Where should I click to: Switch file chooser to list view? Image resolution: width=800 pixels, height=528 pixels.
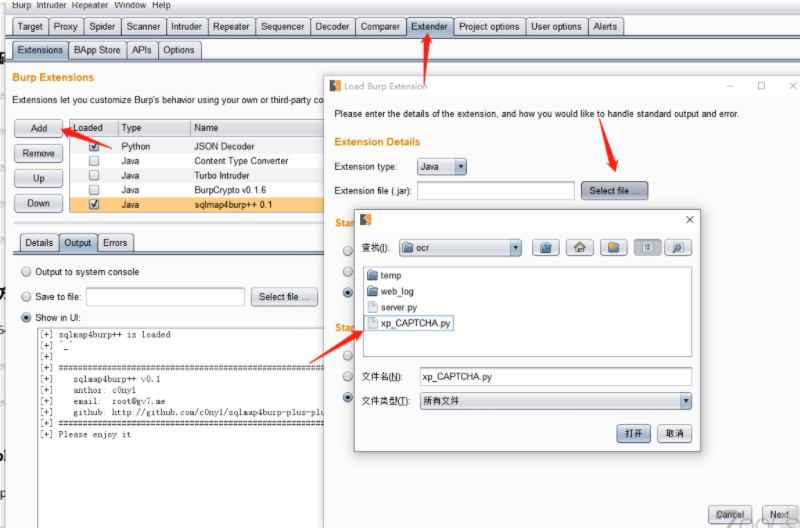point(647,247)
